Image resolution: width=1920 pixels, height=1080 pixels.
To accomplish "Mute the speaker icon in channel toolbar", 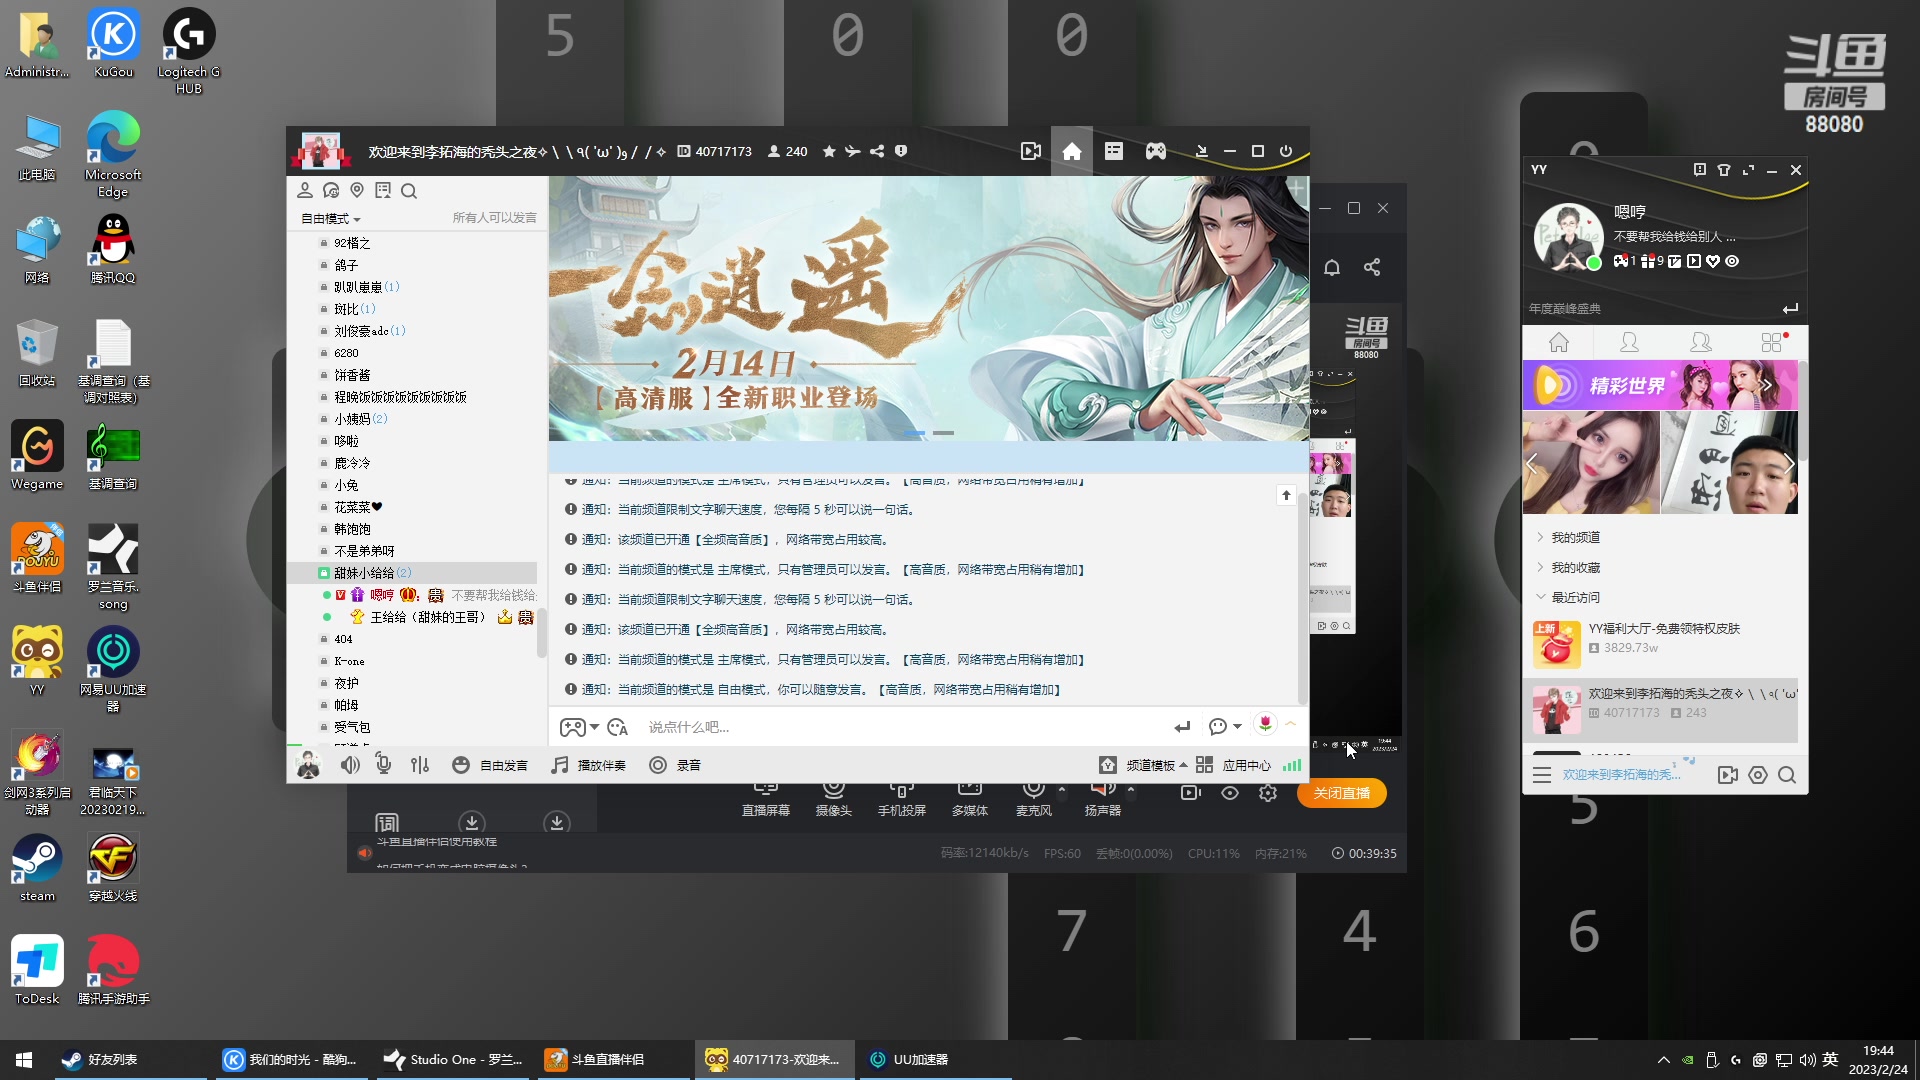I will pyautogui.click(x=349, y=764).
